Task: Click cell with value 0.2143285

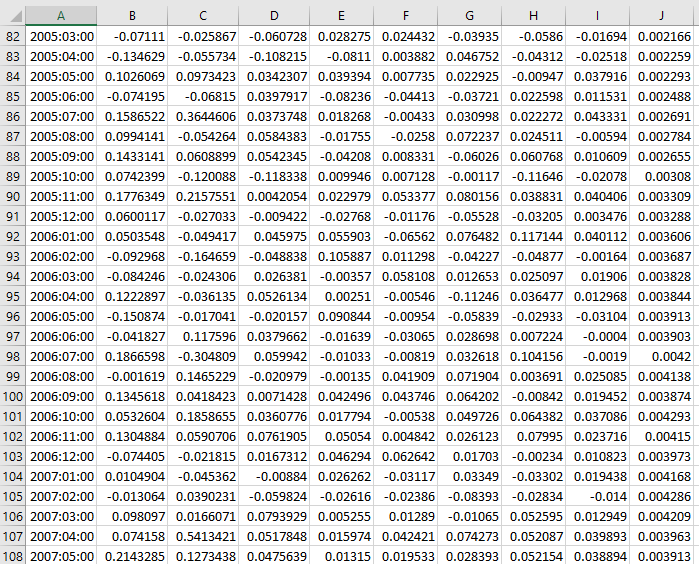Action: [132, 556]
